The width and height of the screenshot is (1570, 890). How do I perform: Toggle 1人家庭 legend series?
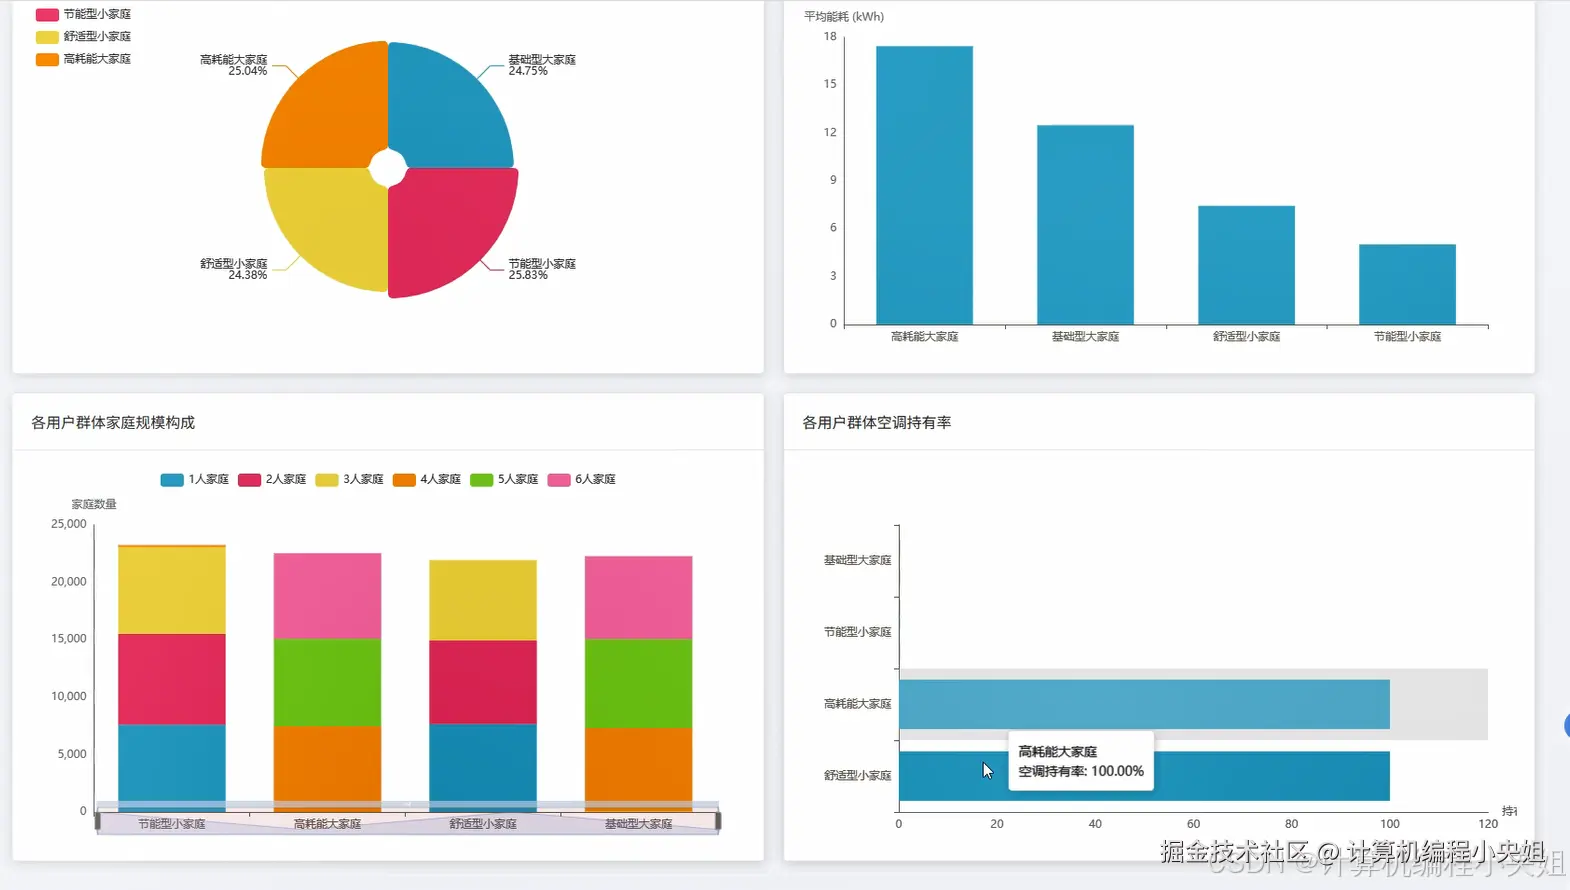[195, 479]
